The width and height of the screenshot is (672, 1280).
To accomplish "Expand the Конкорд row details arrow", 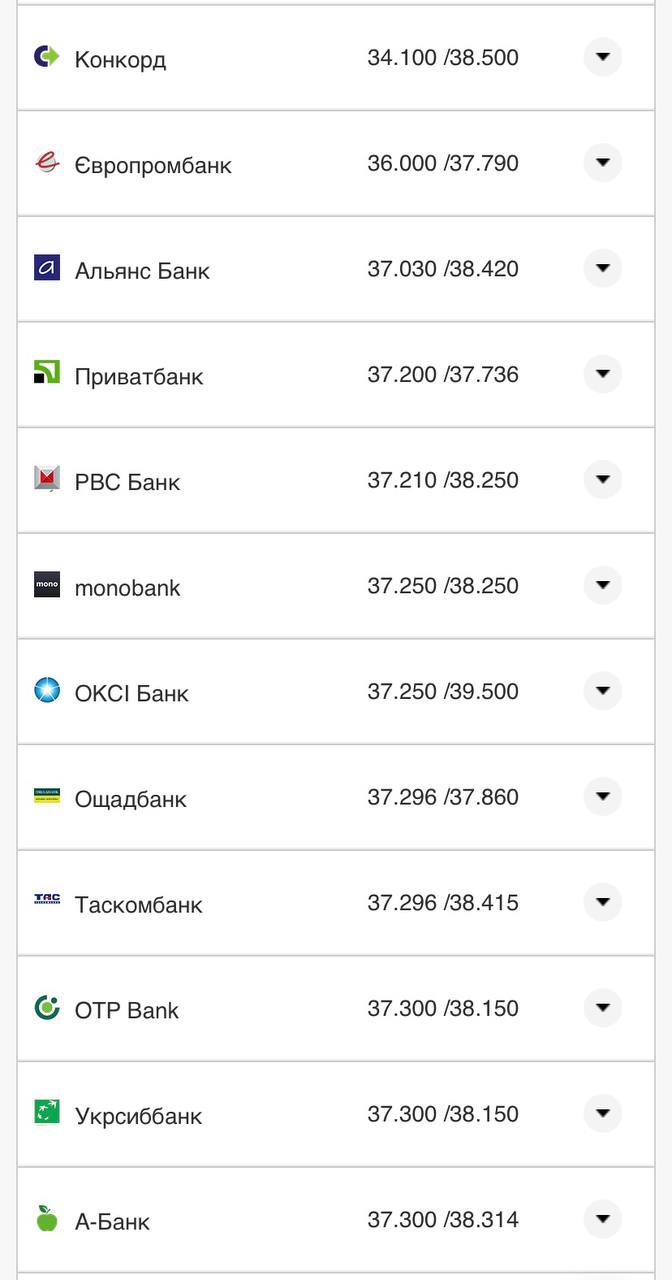I will coord(602,57).
